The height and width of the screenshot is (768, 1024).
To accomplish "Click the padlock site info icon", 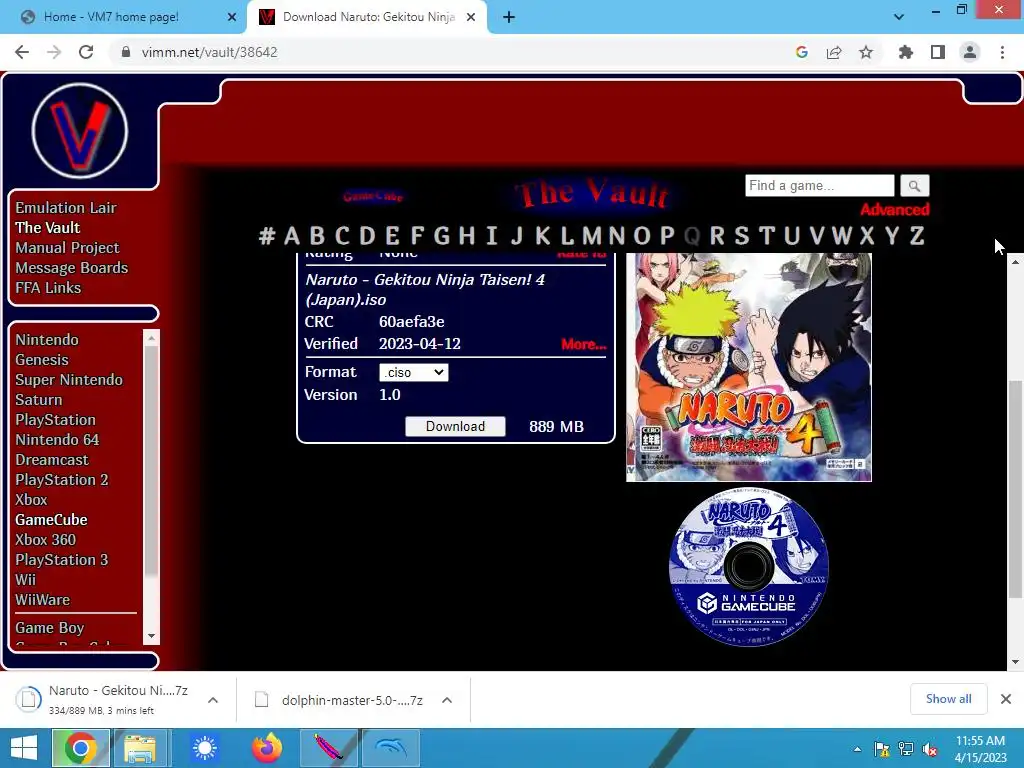I will pos(126,52).
